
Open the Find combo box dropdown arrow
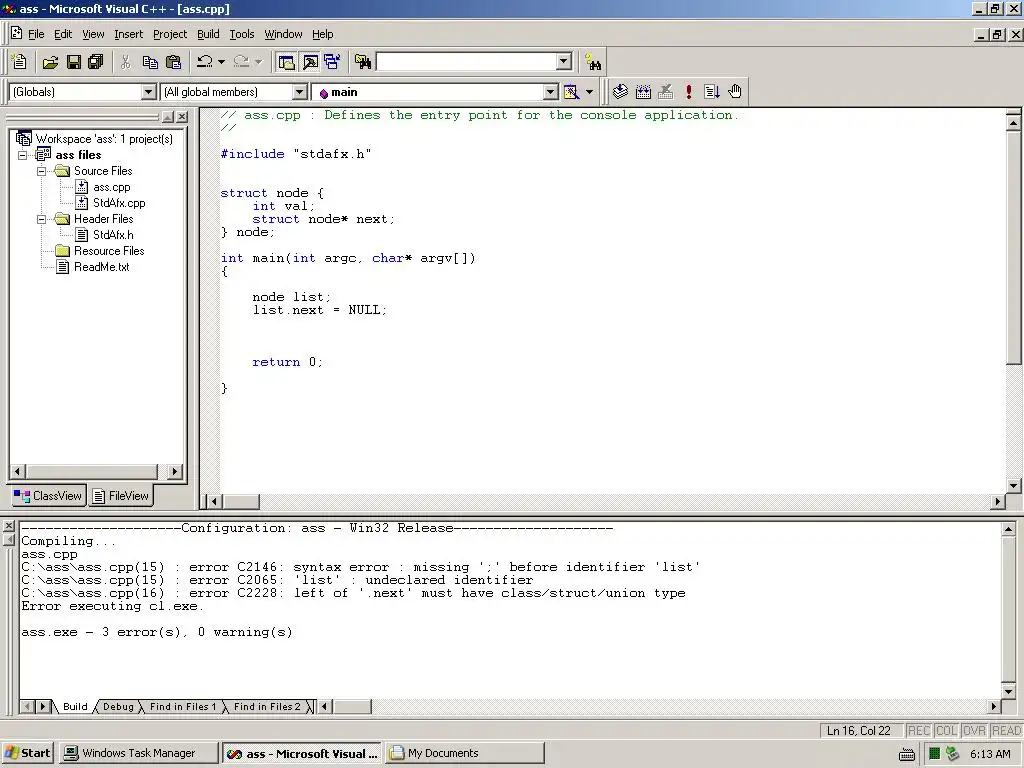[564, 62]
